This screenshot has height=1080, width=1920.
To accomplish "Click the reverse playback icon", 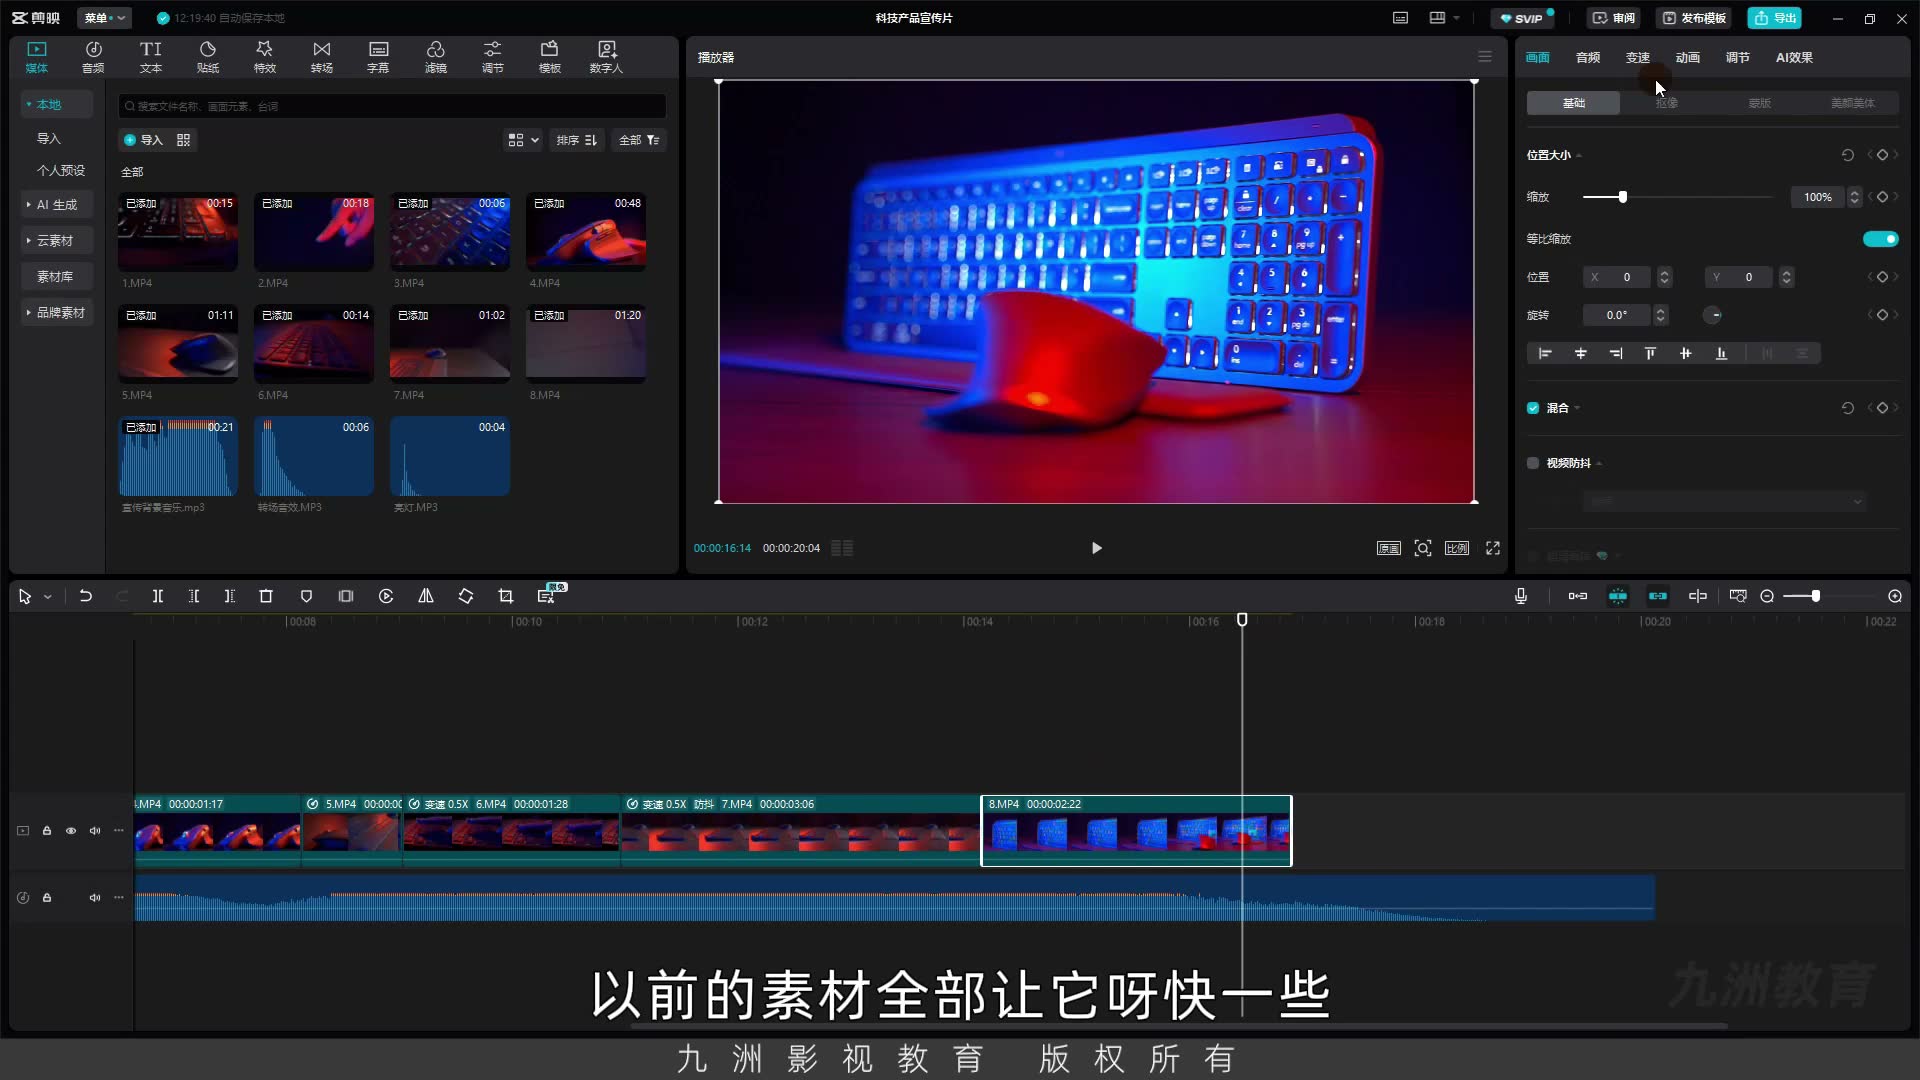I will click(x=386, y=596).
